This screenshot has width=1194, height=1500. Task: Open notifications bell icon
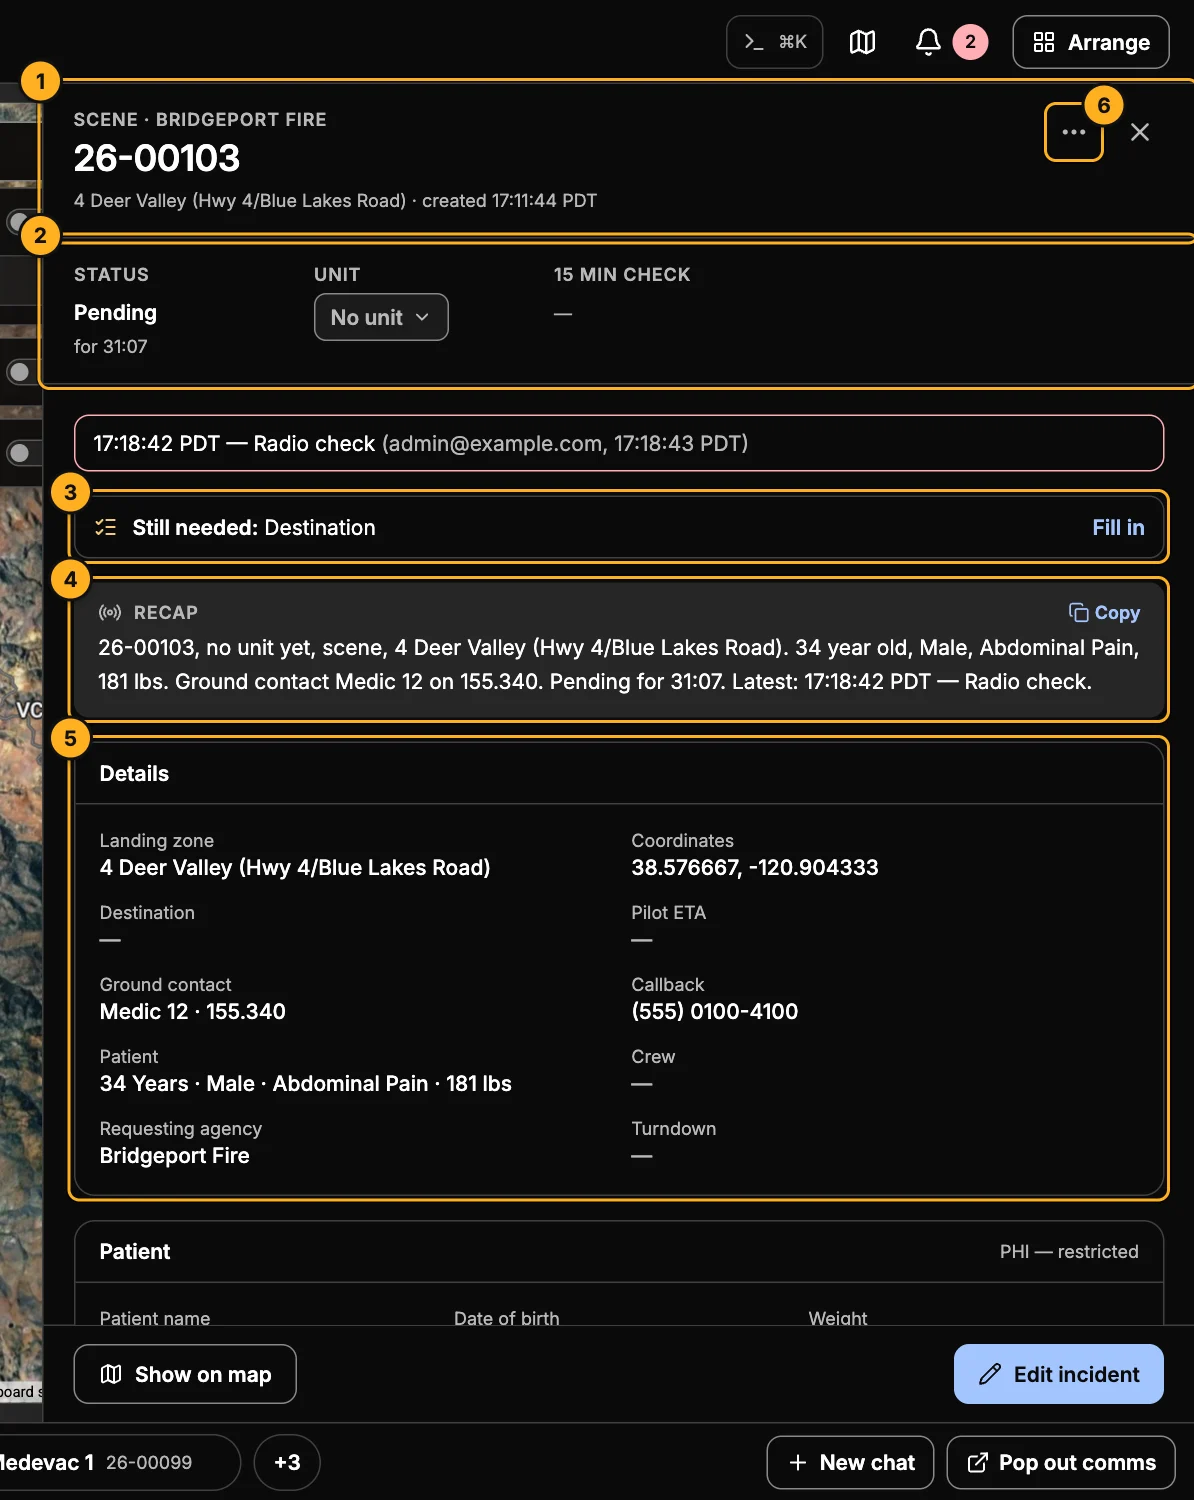[x=928, y=42]
